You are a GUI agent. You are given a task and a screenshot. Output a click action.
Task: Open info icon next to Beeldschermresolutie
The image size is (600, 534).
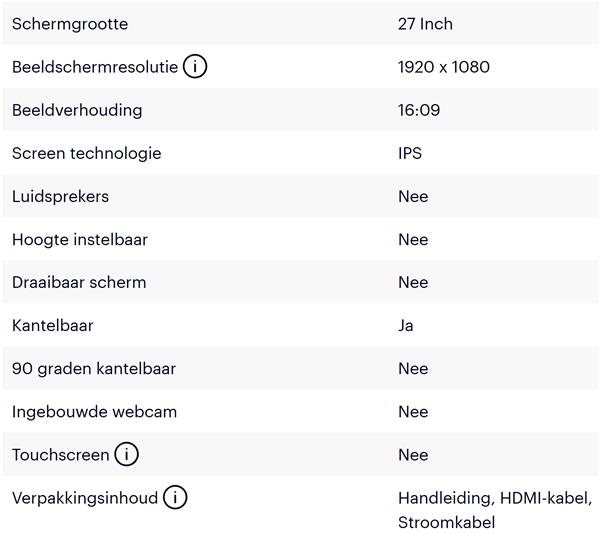pyautogui.click(x=195, y=67)
